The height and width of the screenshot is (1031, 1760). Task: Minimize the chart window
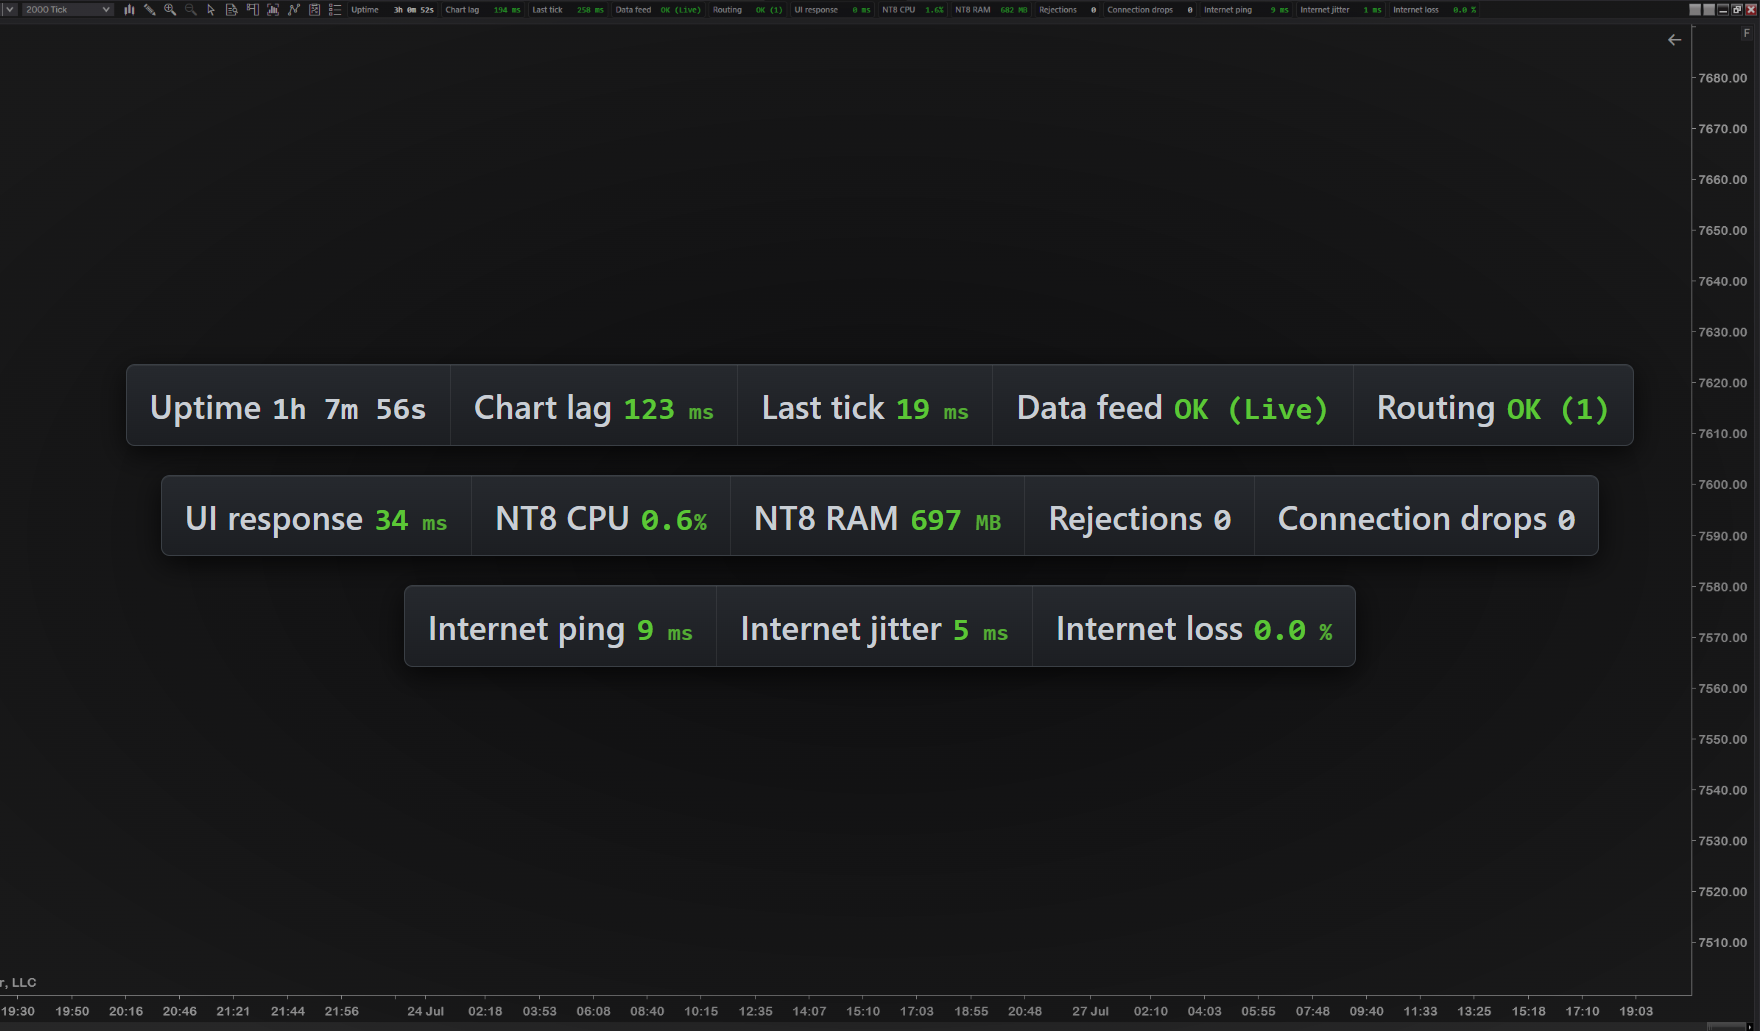(1723, 9)
